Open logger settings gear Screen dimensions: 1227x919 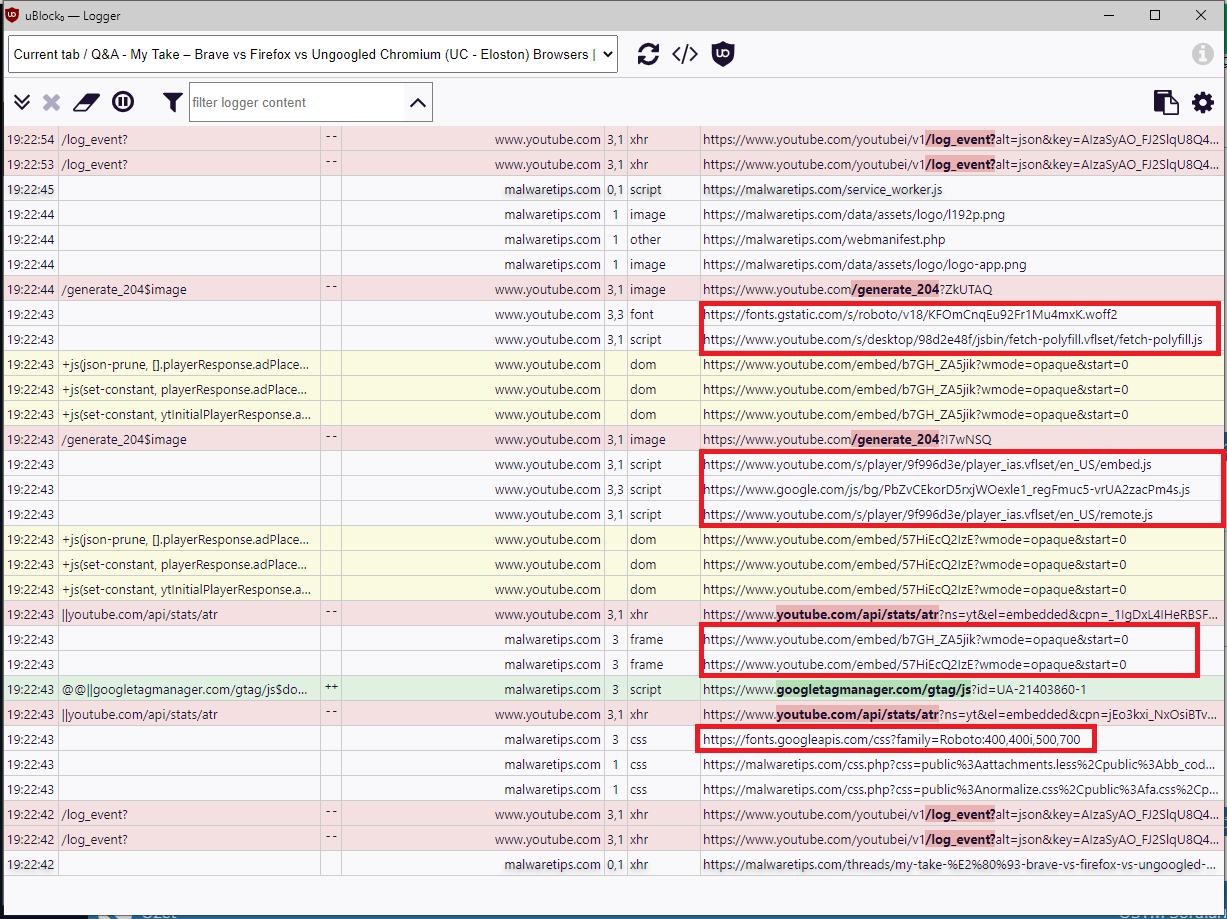(1202, 102)
